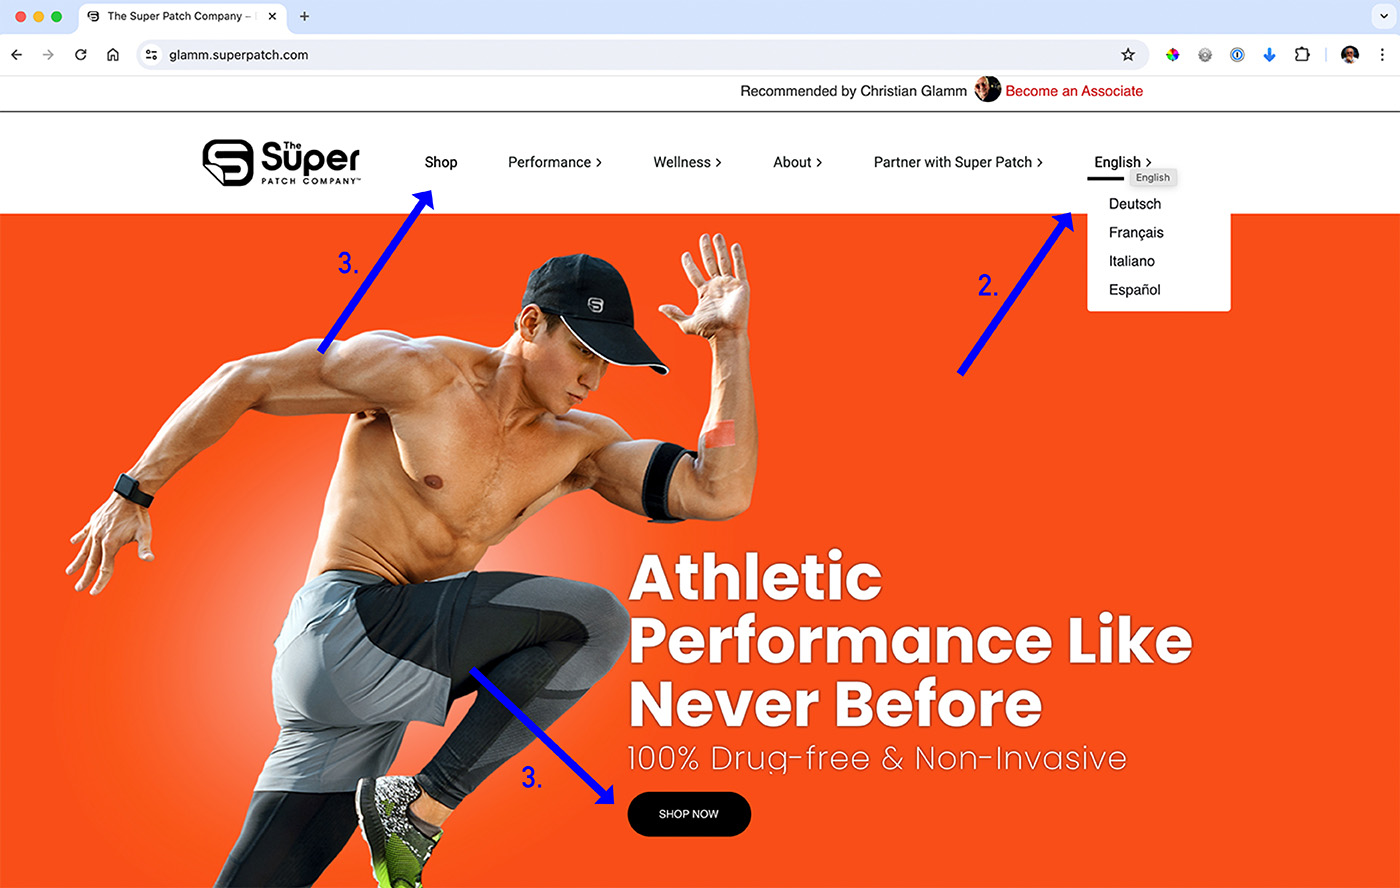Expand the Wellness menu

[687, 162]
